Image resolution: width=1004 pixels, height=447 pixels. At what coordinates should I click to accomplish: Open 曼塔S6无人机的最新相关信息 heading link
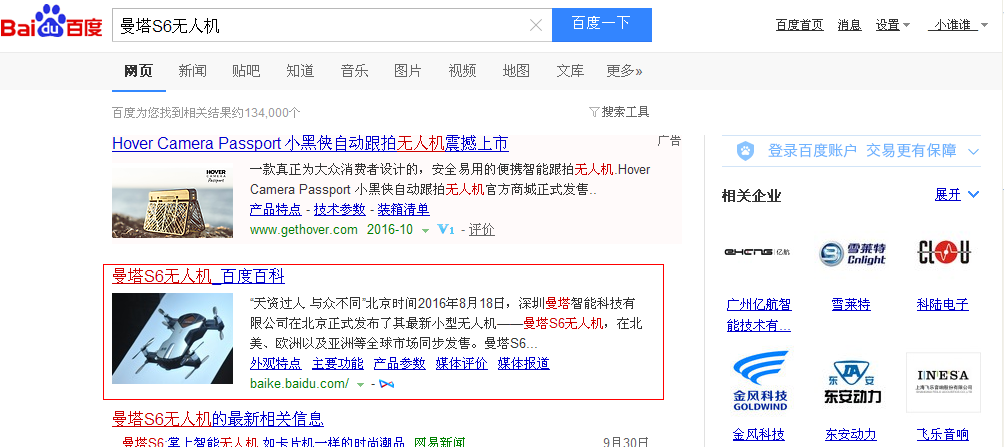pyautogui.click(x=218, y=419)
